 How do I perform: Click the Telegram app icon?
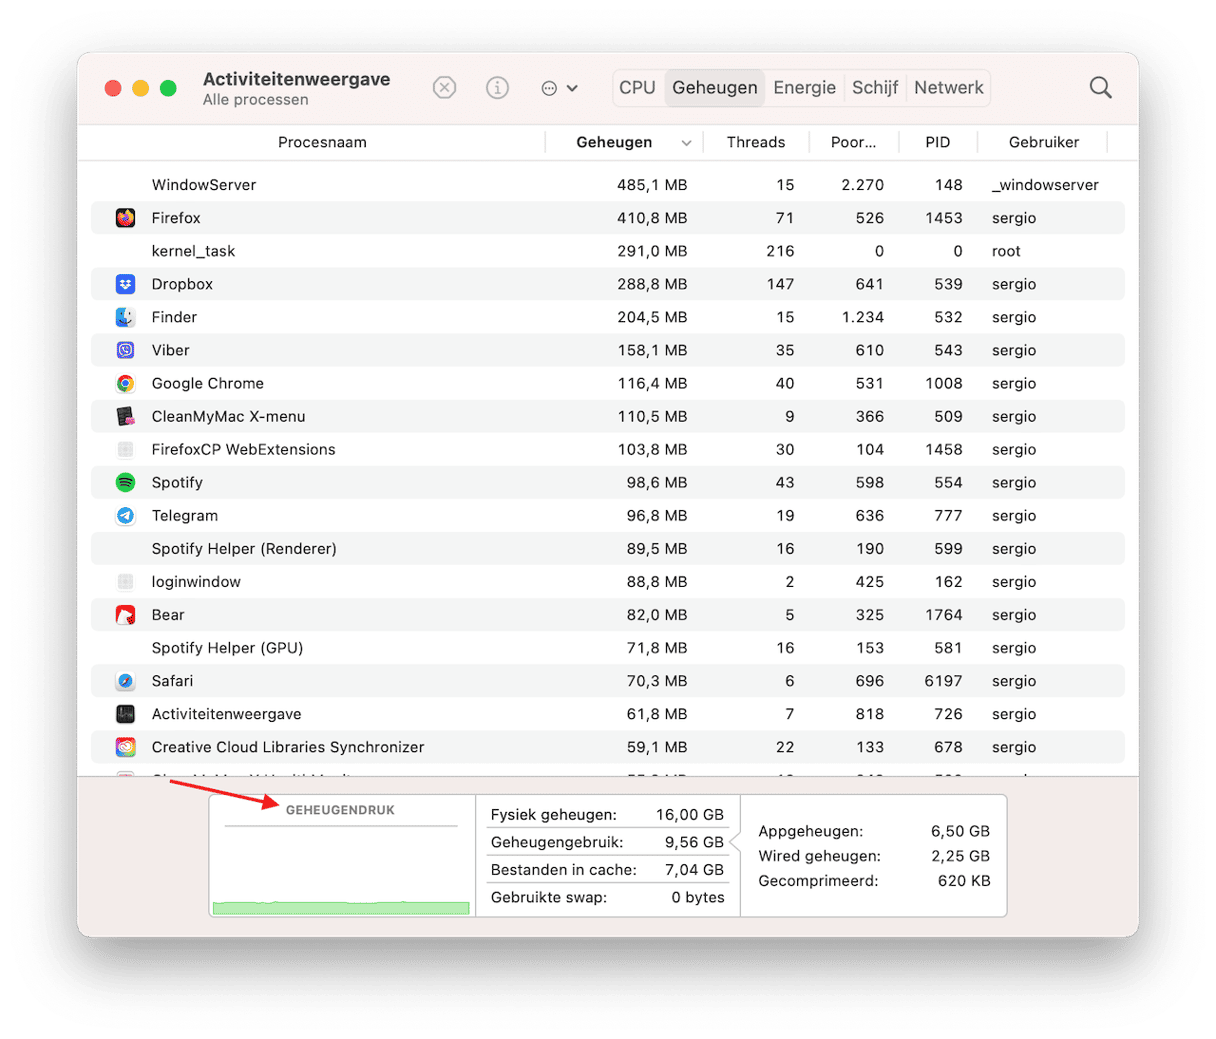pos(125,515)
